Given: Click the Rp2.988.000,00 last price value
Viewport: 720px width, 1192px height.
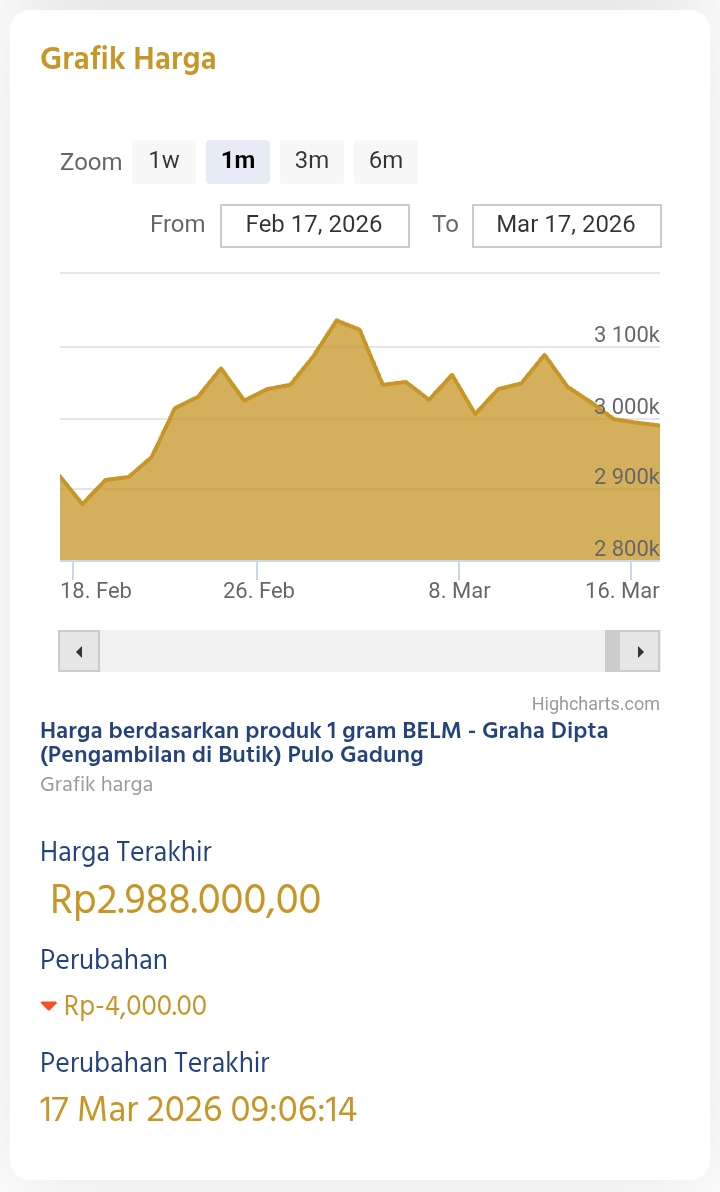Looking at the screenshot, I should 185,900.
